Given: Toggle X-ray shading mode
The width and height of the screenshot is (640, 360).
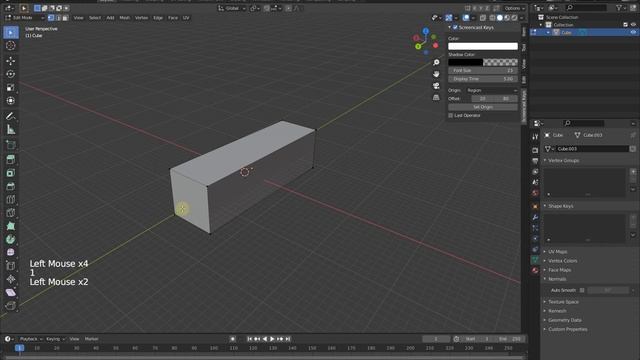Looking at the screenshot, I should pos(483,18).
